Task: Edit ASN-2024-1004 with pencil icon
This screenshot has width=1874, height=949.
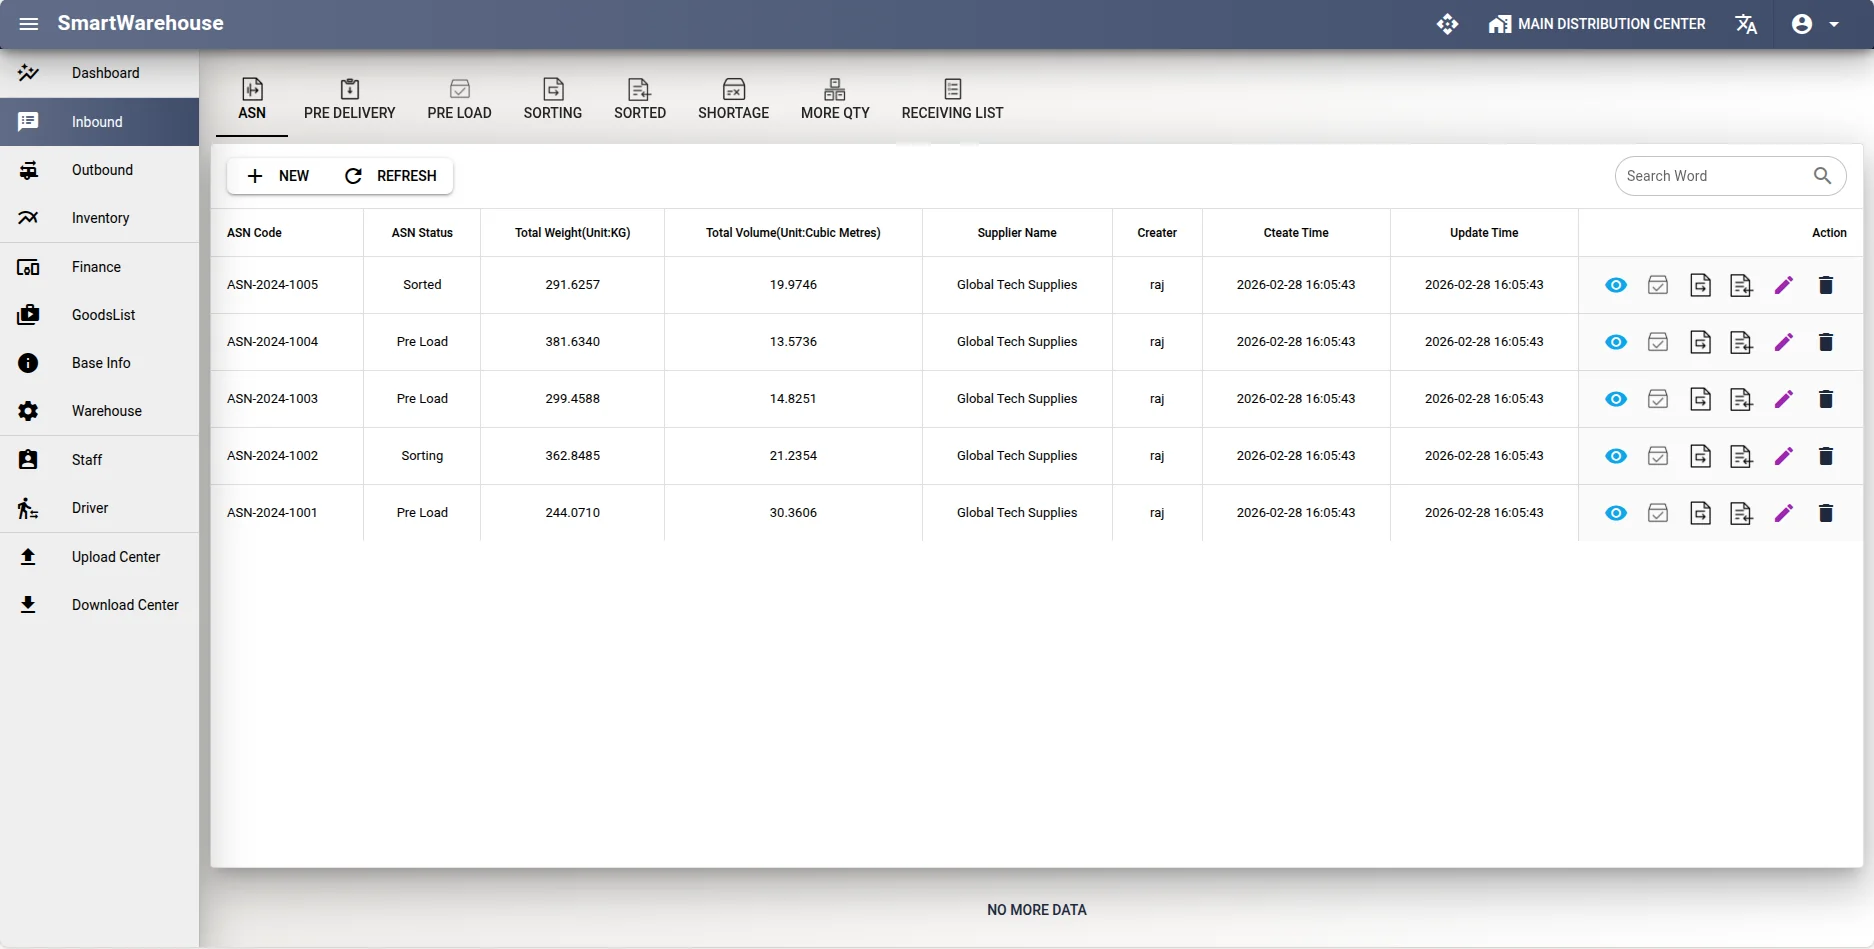Action: tap(1784, 343)
